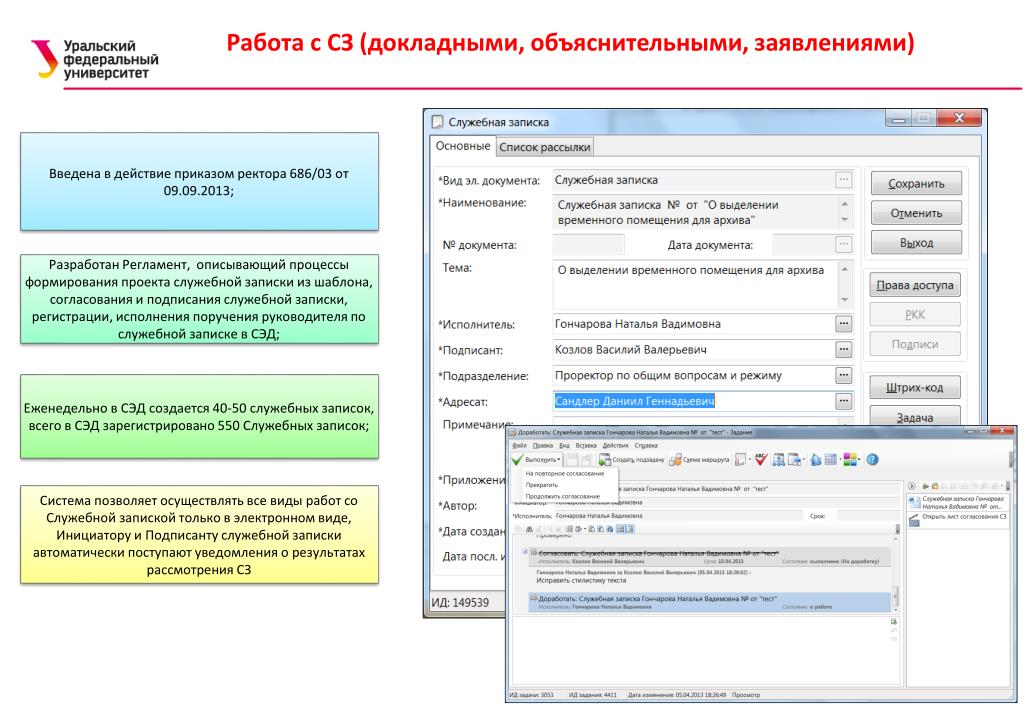Viewport: 1023px width, 708px height.
Task: Click the round arrow icon above attachments panel
Action: pos(912,485)
